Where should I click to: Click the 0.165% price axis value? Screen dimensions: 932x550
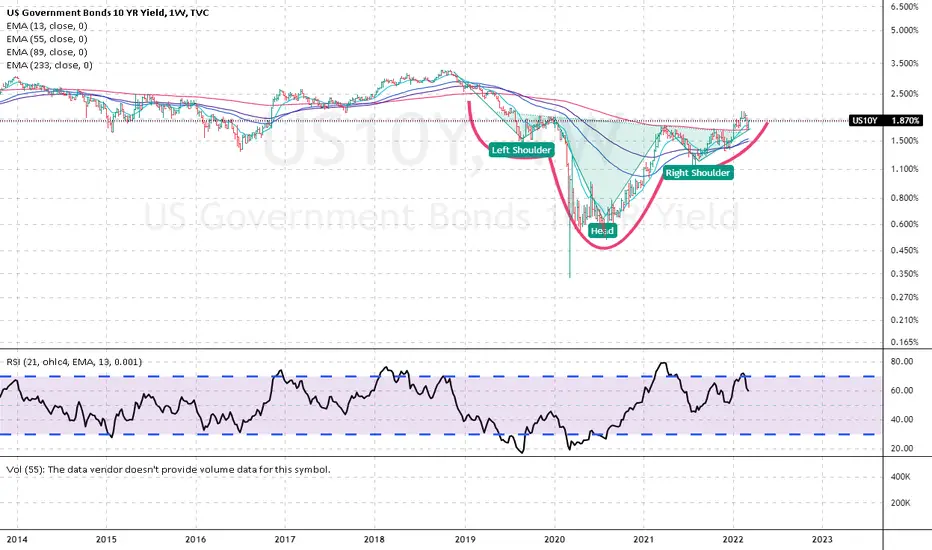pyautogui.click(x=905, y=342)
